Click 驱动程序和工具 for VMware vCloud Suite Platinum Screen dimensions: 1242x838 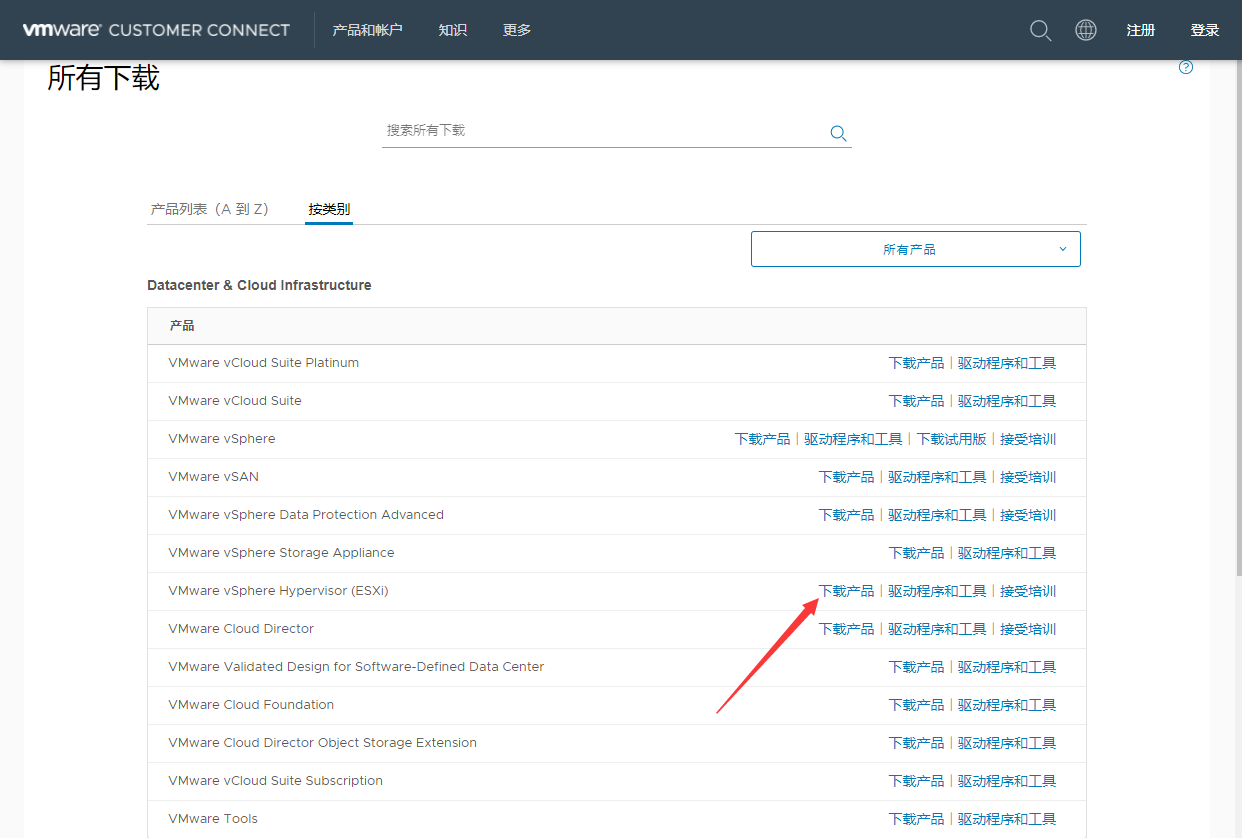click(1007, 363)
